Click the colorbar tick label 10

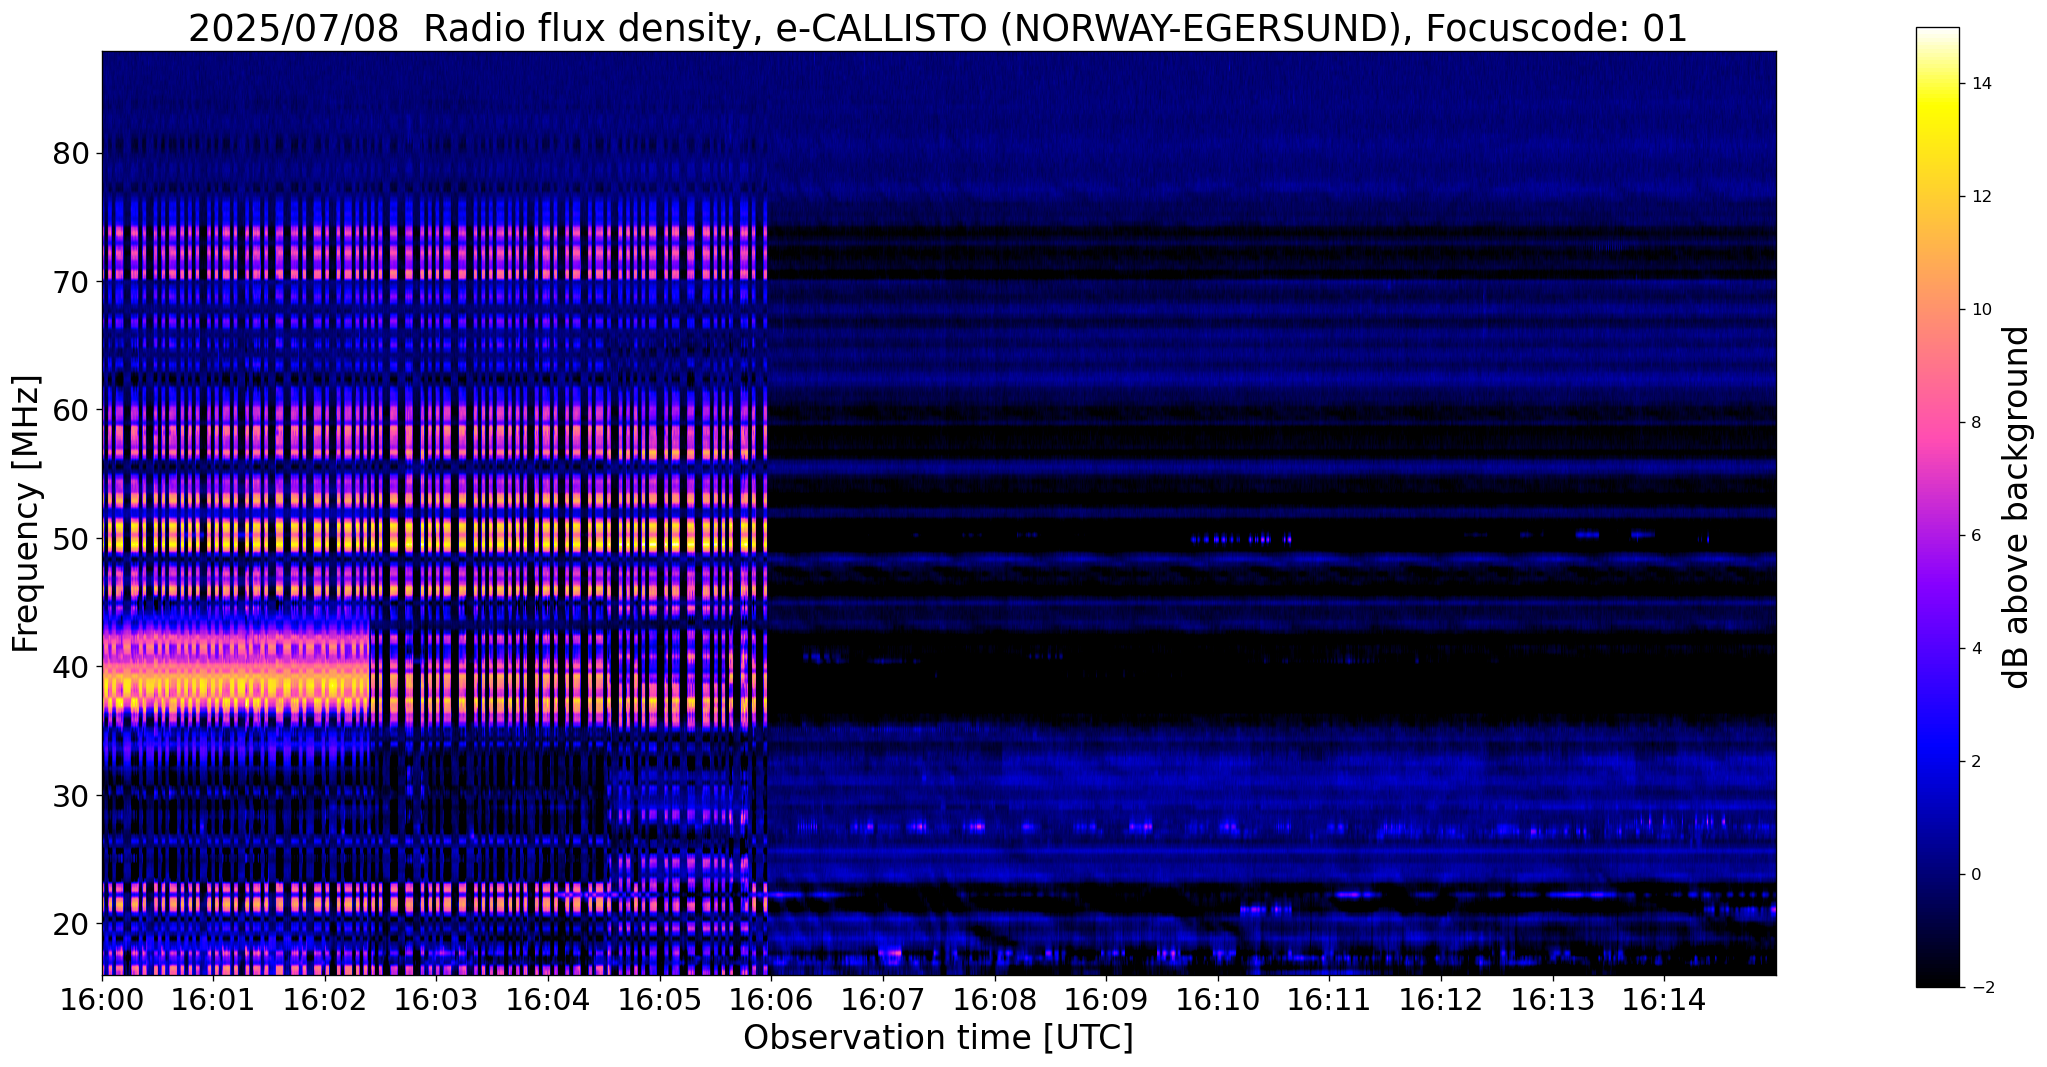click(x=1981, y=309)
